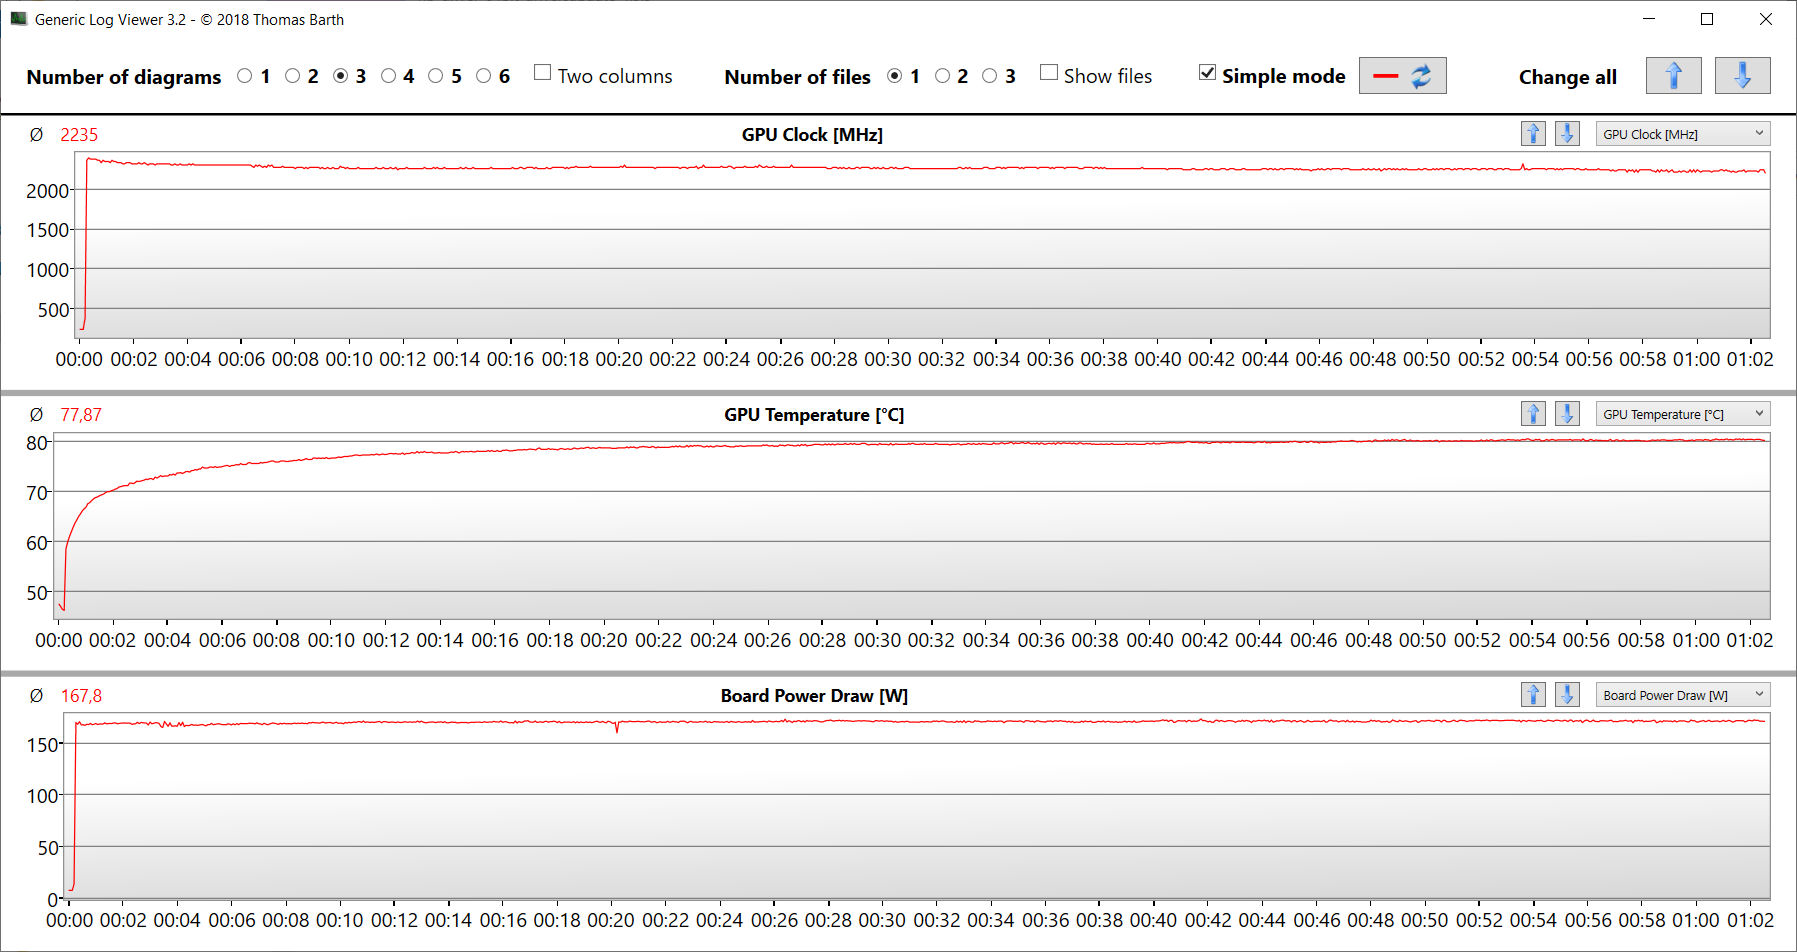Maximize the Generic Log Viewer window
The width and height of the screenshot is (1797, 952).
(1707, 19)
